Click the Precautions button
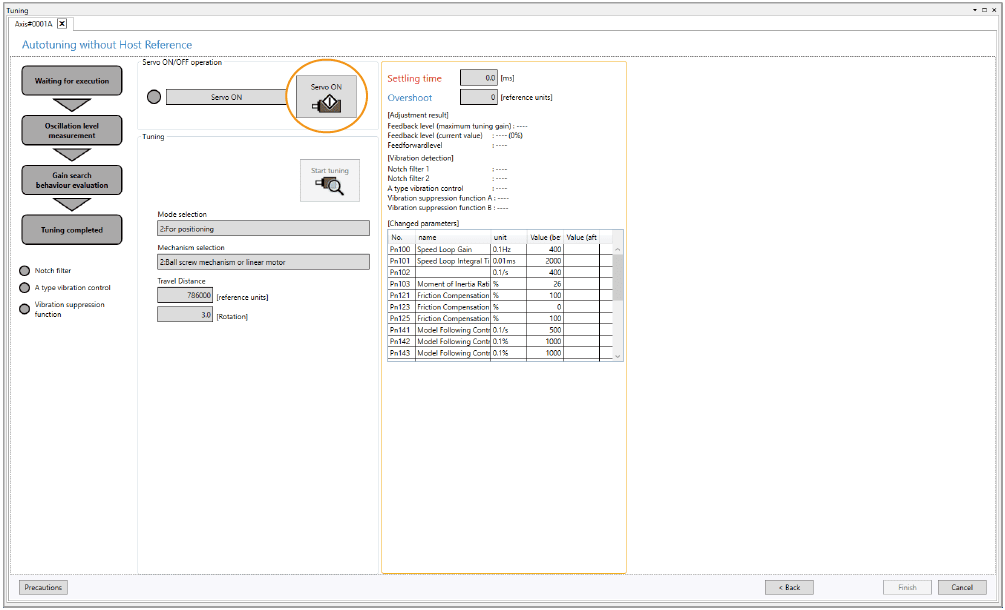The image size is (1005, 610). [x=43, y=587]
